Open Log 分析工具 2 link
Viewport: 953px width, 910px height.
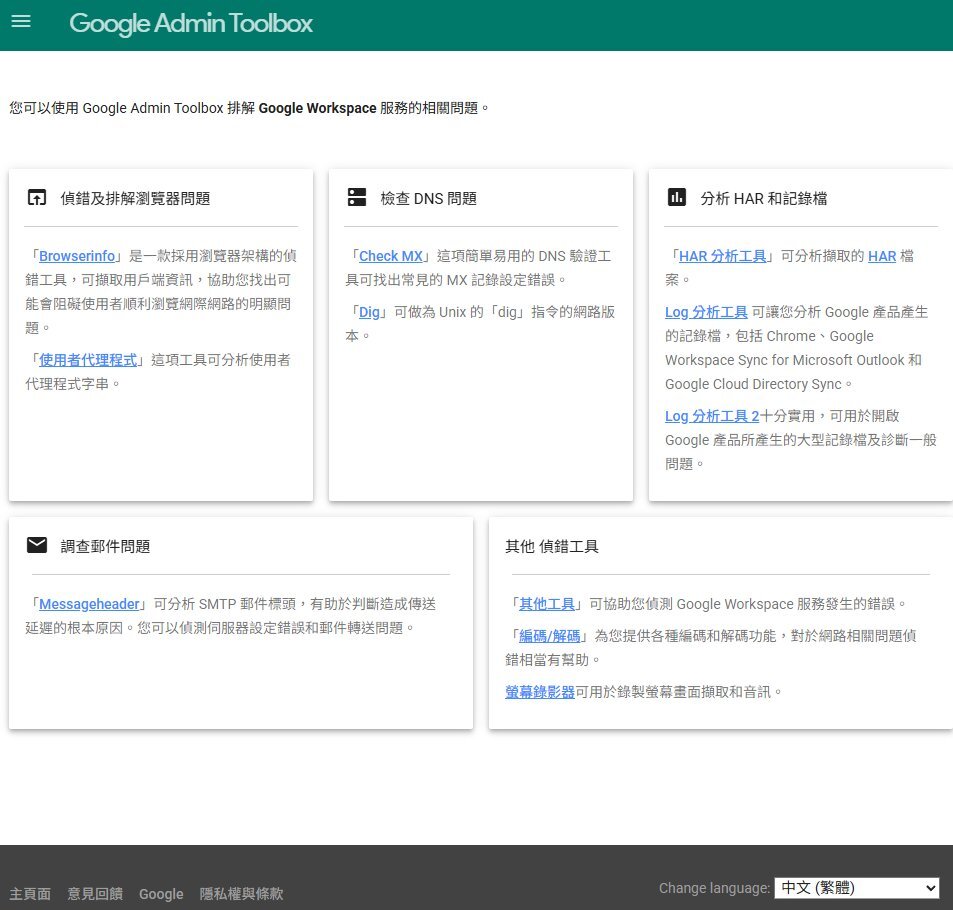(712, 416)
